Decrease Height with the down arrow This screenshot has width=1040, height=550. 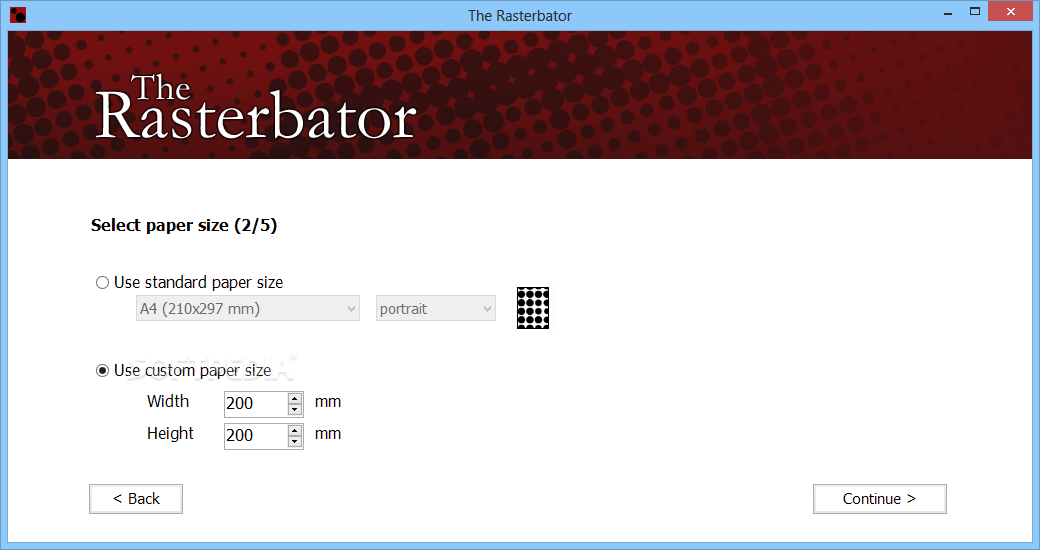295,441
